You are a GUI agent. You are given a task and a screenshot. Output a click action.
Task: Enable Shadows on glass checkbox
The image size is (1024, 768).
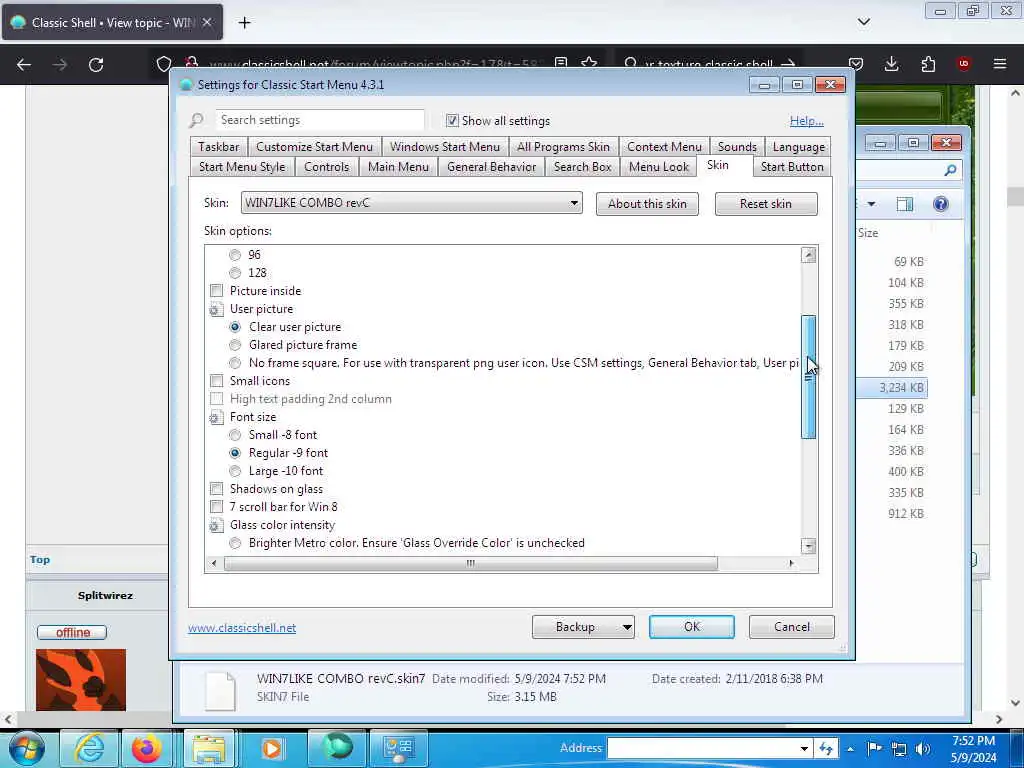[x=217, y=488]
